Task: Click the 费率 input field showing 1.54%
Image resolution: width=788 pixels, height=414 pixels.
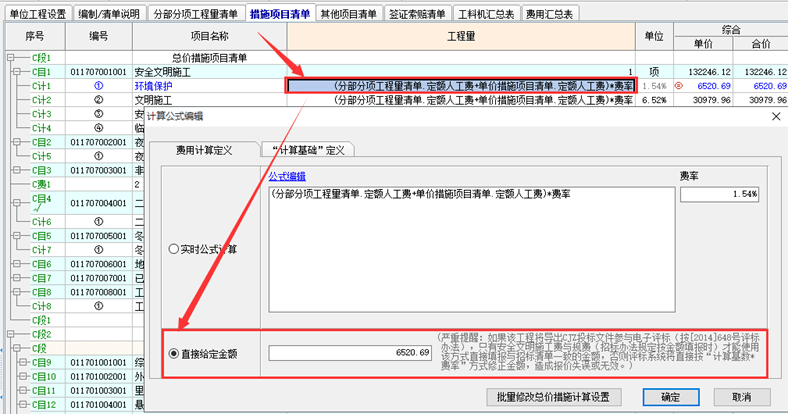Action: (x=719, y=194)
